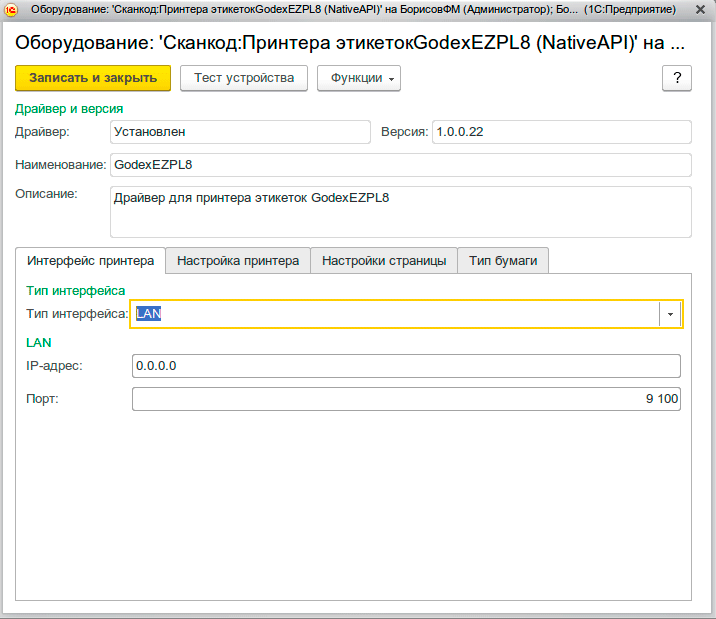Click the IP-адрес input field
716x619 pixels.
coord(406,366)
